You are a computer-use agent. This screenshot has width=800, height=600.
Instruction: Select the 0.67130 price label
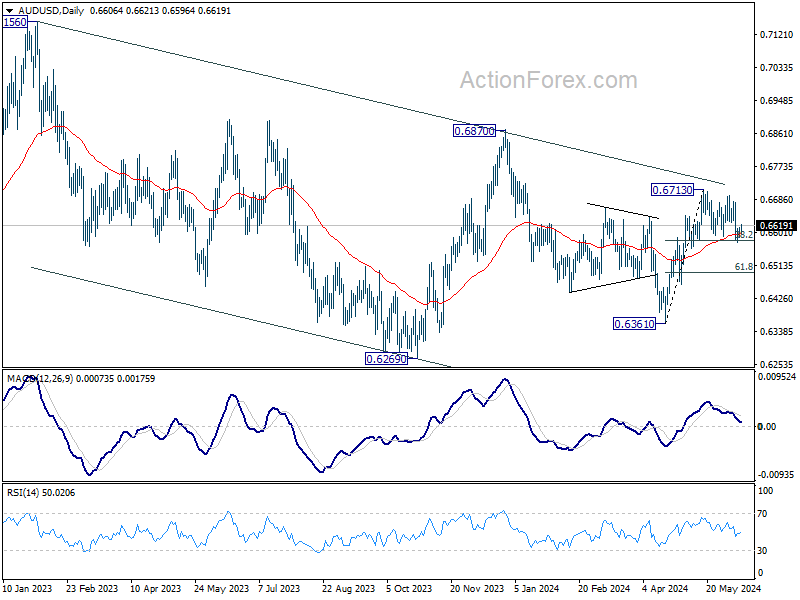tap(672, 190)
